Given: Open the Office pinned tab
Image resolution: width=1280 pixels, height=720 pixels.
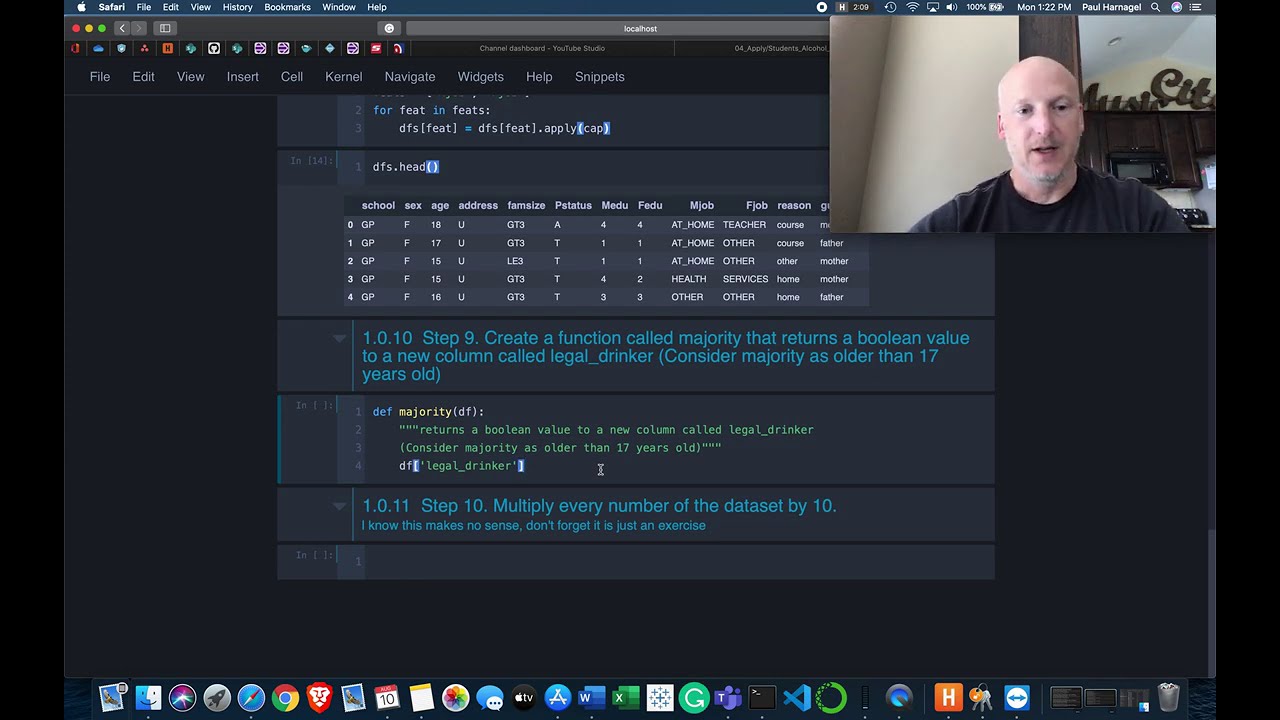Looking at the screenshot, I should [76, 48].
